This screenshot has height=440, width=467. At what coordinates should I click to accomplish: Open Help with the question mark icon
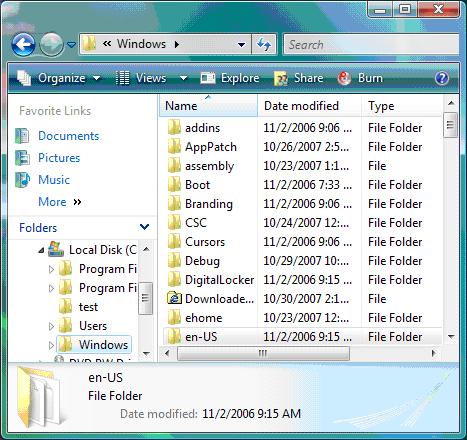(x=442, y=78)
